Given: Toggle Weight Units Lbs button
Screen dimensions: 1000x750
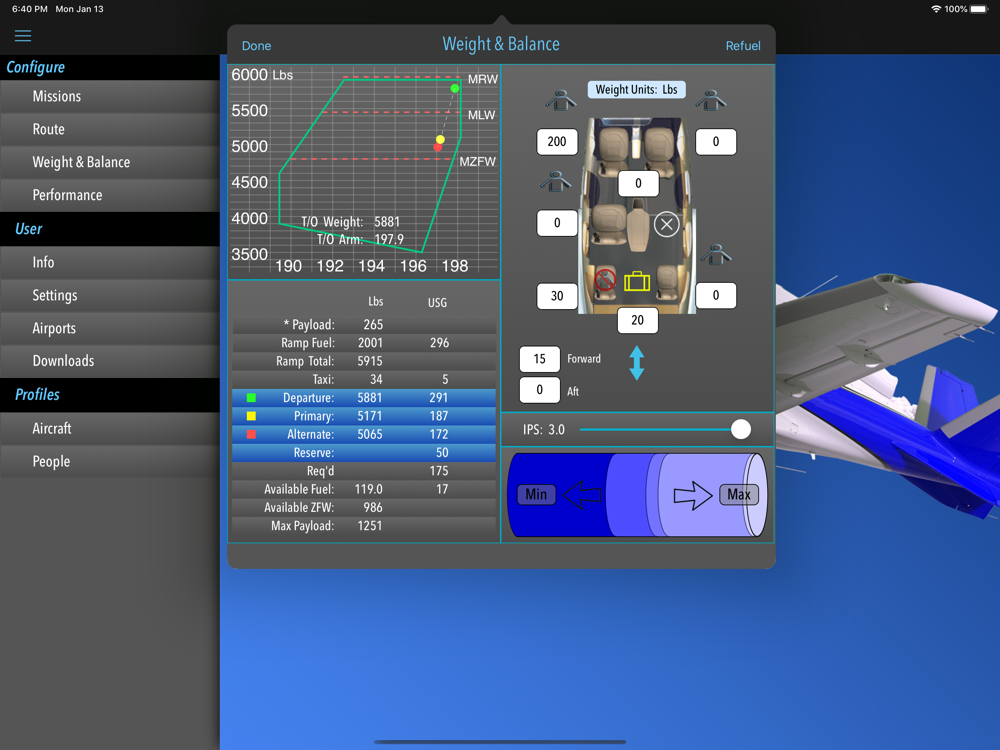Looking at the screenshot, I should point(636,89).
